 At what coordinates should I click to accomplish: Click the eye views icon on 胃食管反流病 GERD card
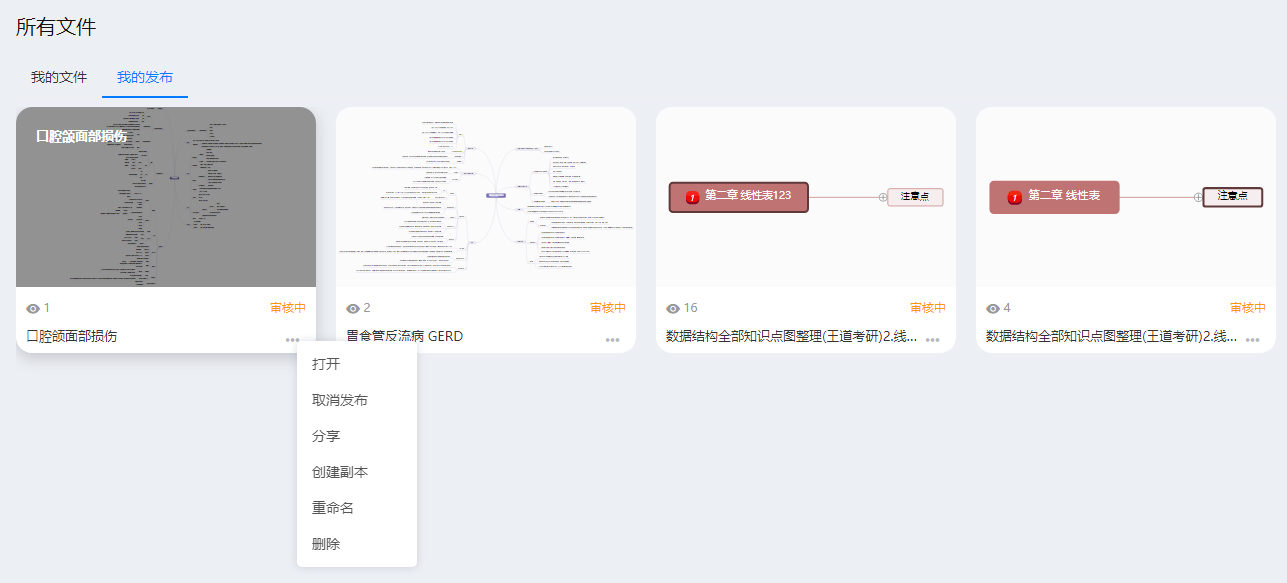353,309
